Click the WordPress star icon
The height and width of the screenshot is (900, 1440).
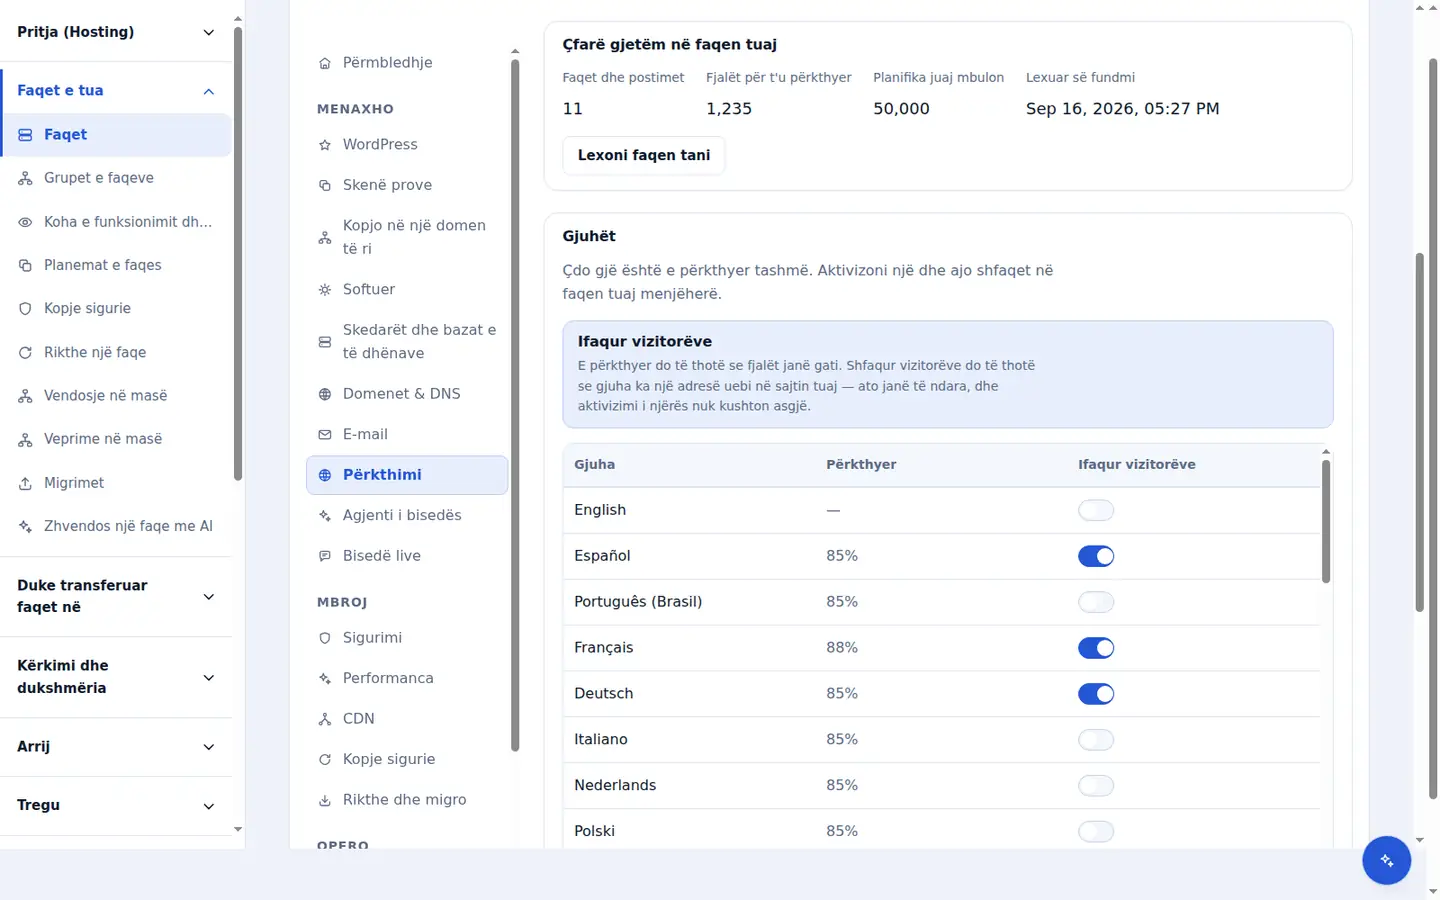324,145
